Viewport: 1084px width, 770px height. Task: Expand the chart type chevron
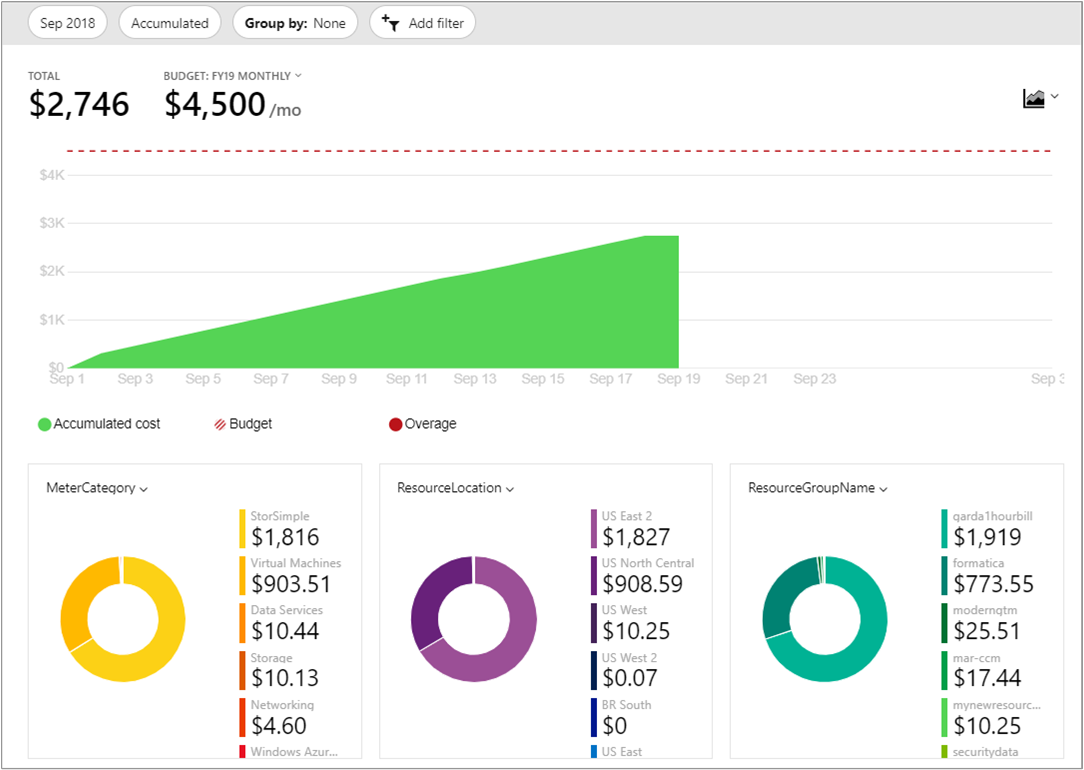[x=1054, y=96]
